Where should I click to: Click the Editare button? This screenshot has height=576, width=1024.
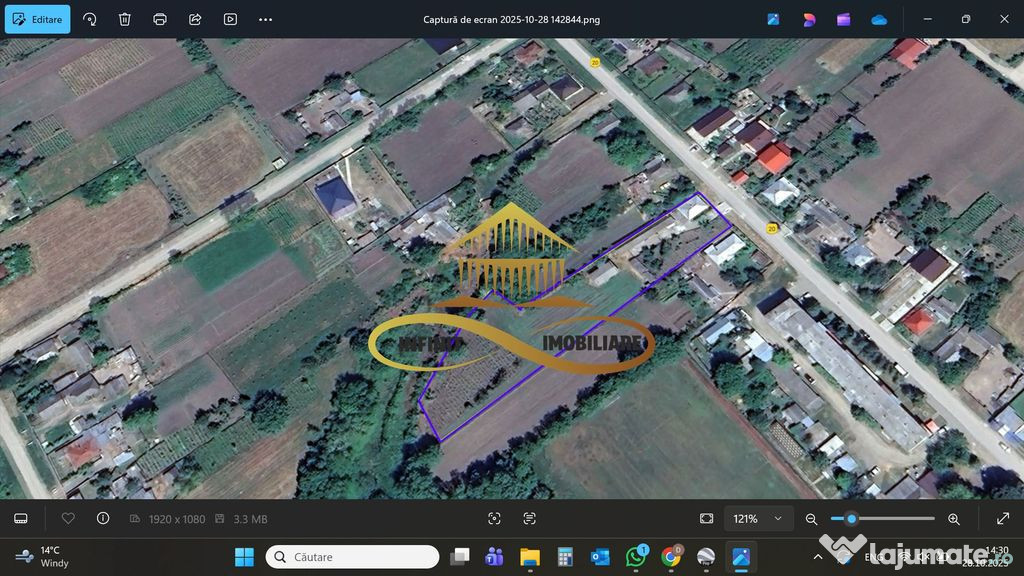[37, 19]
